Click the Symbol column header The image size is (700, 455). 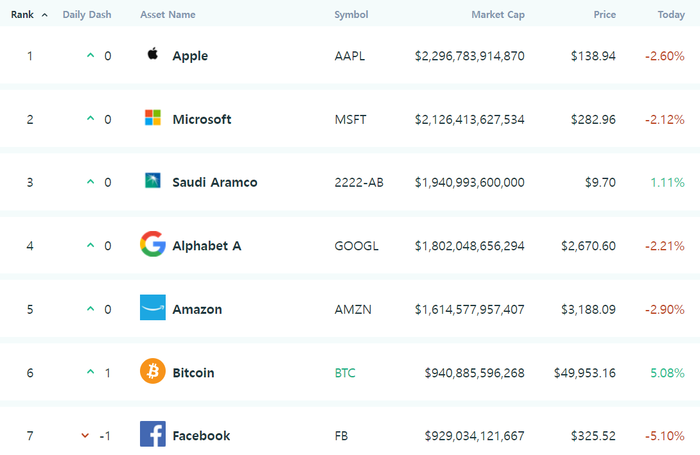(x=351, y=15)
